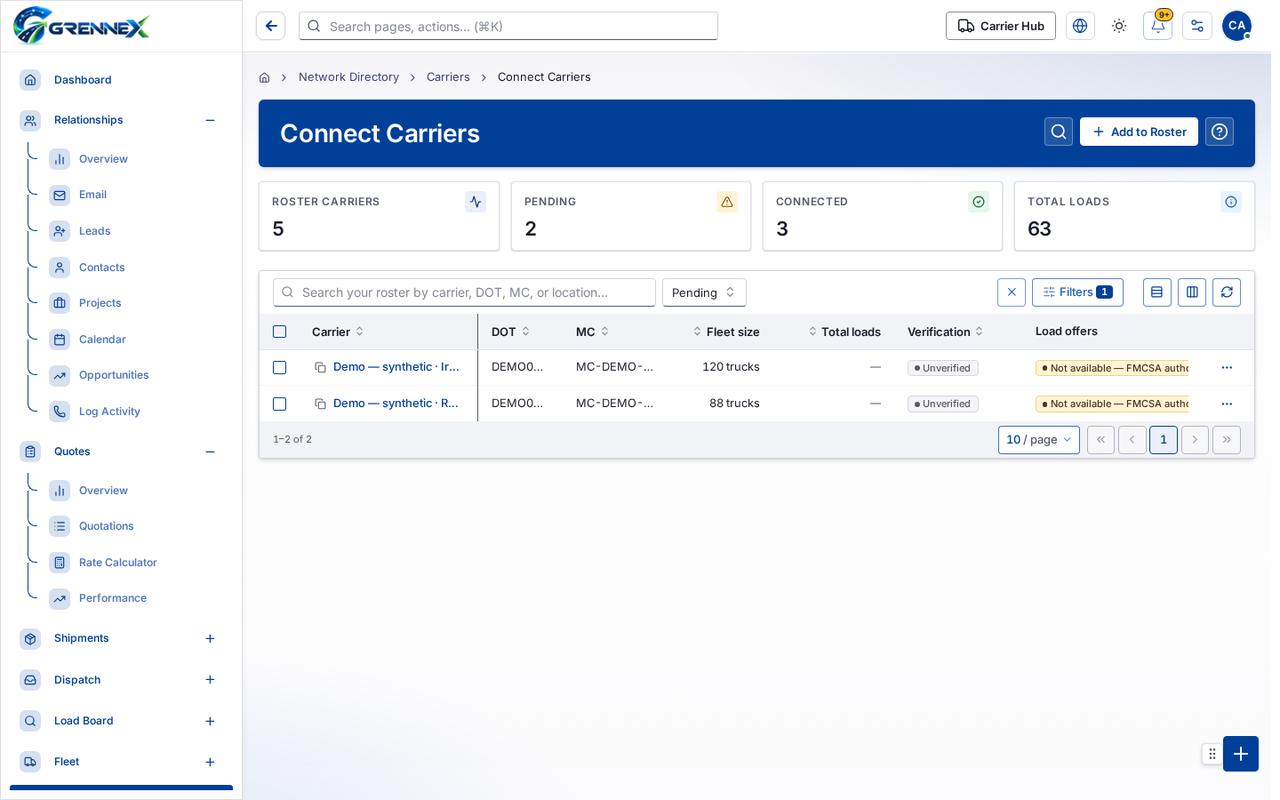Open row actions for the 120 trucks carrier

pos(1227,368)
